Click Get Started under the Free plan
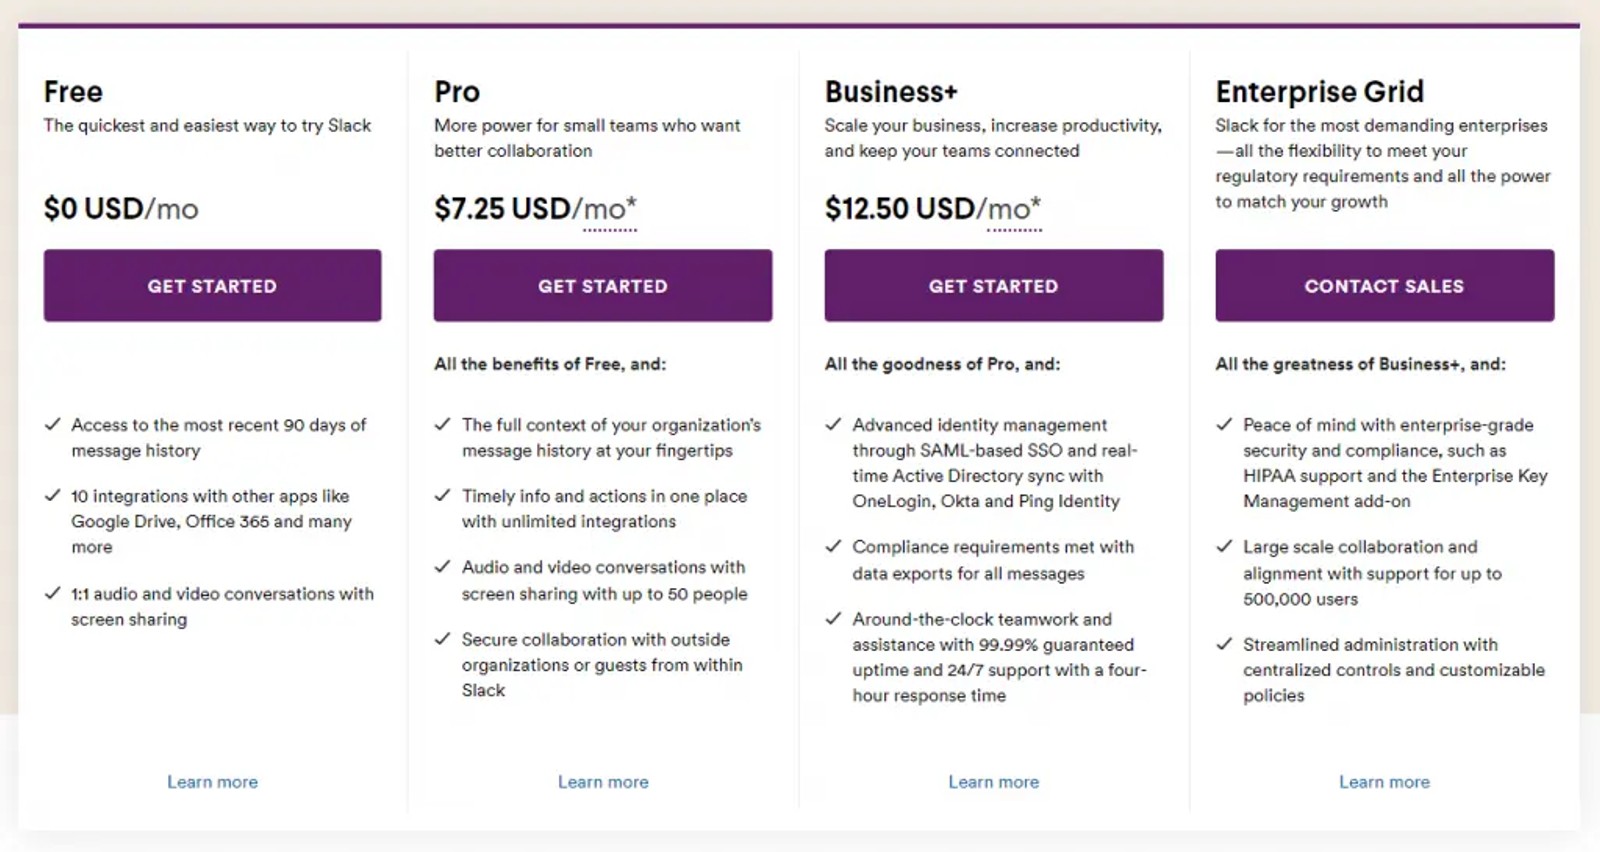Screen dimensions: 1600x852 pyautogui.click(x=212, y=286)
